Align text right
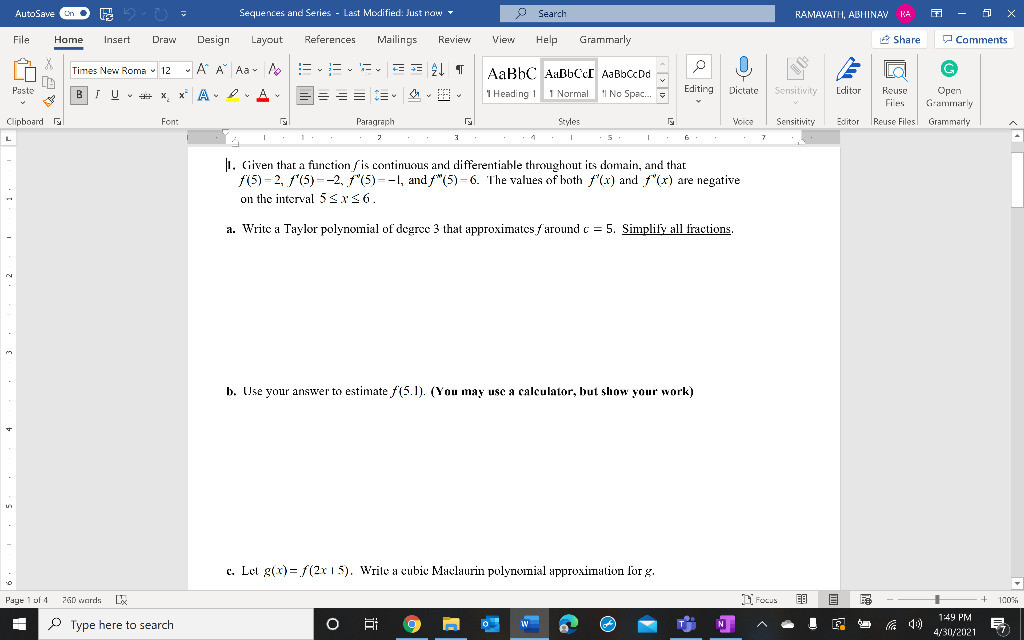This screenshot has height=640, width=1024. tap(340, 96)
